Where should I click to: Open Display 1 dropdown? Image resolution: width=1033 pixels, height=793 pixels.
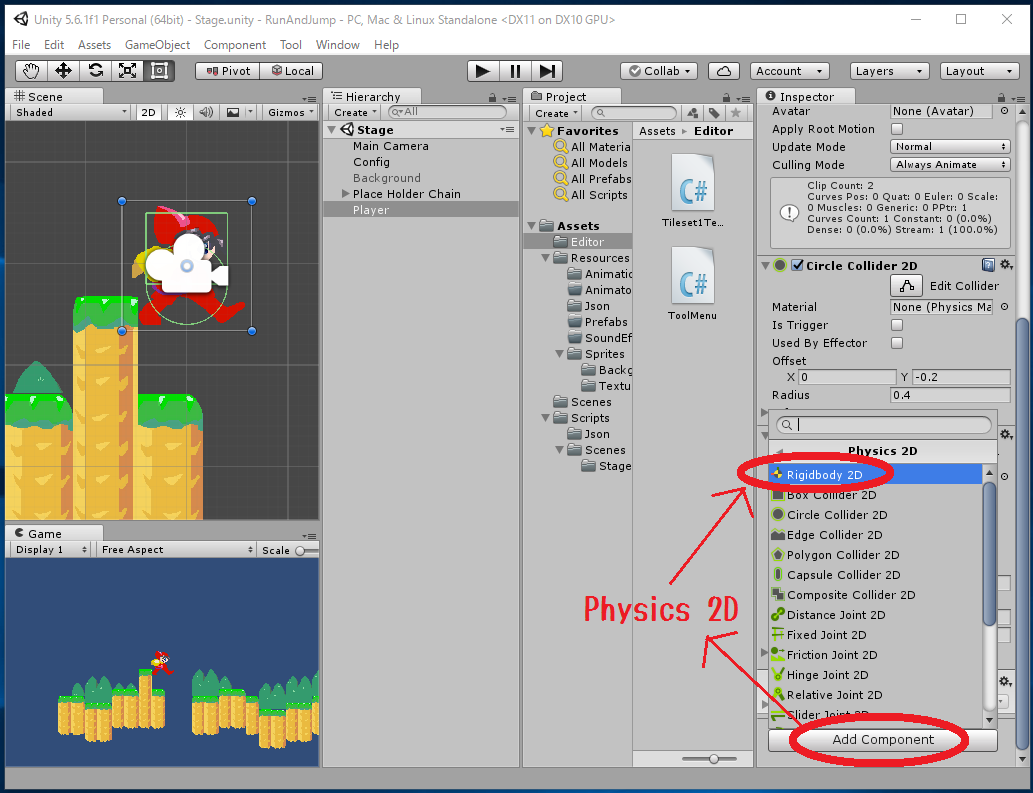[51, 549]
